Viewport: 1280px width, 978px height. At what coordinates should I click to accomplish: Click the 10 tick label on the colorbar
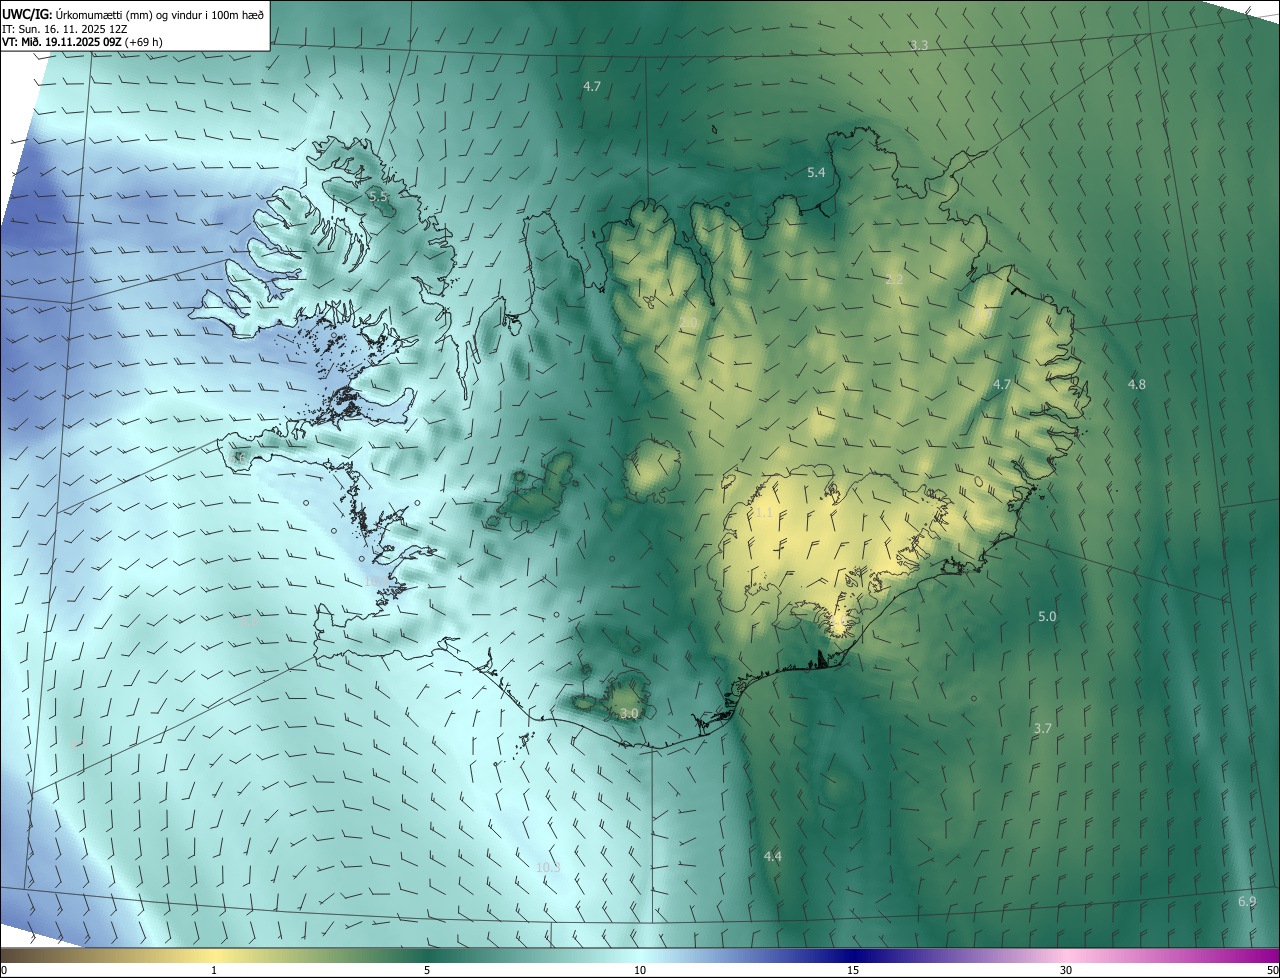click(x=640, y=970)
